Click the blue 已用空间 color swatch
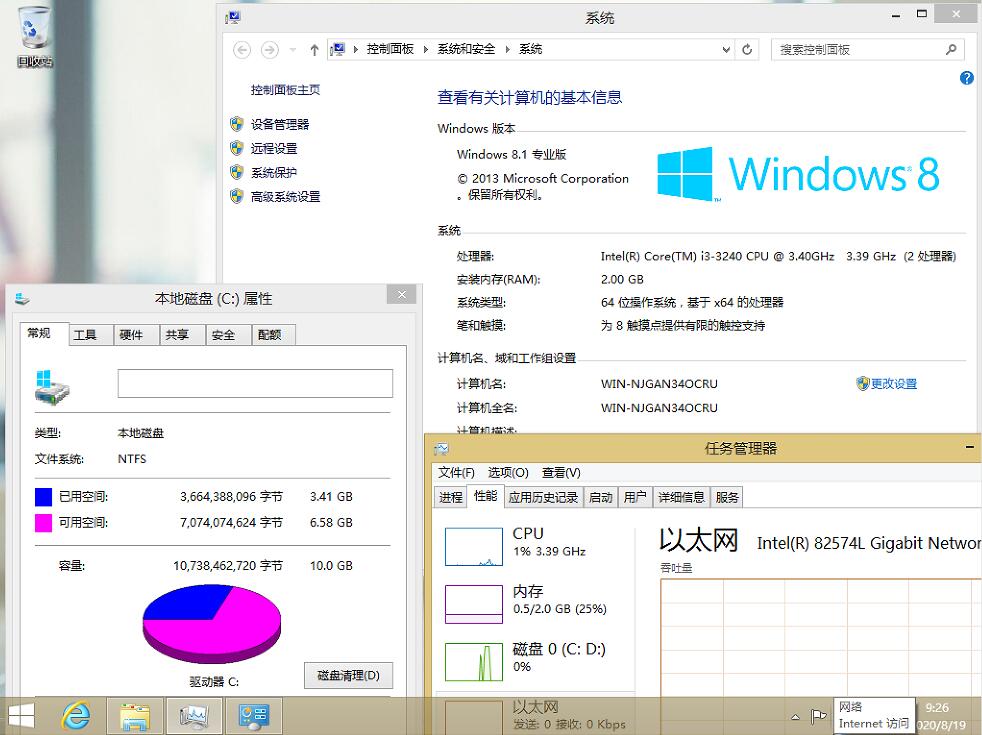982x735 pixels. tap(43, 497)
